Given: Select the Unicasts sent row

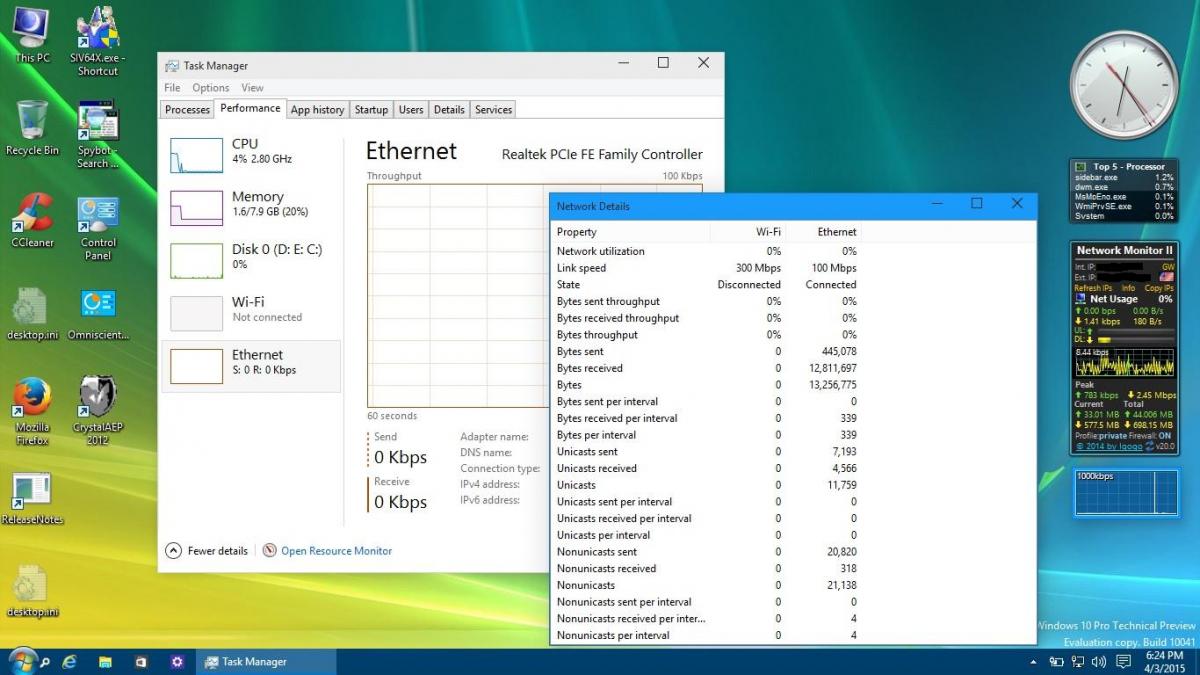Looking at the screenshot, I should click(707, 452).
